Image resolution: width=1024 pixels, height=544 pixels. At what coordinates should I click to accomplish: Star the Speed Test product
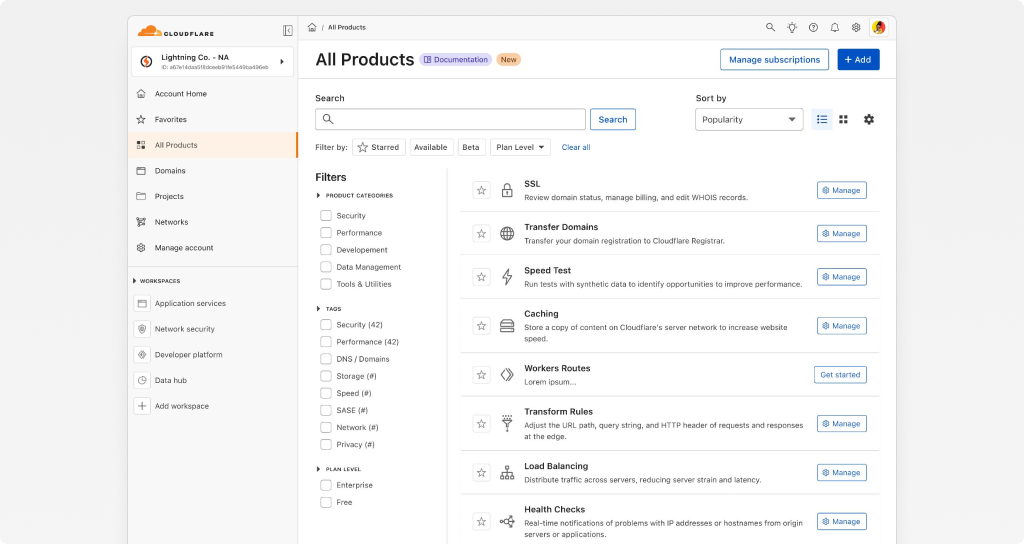point(481,277)
